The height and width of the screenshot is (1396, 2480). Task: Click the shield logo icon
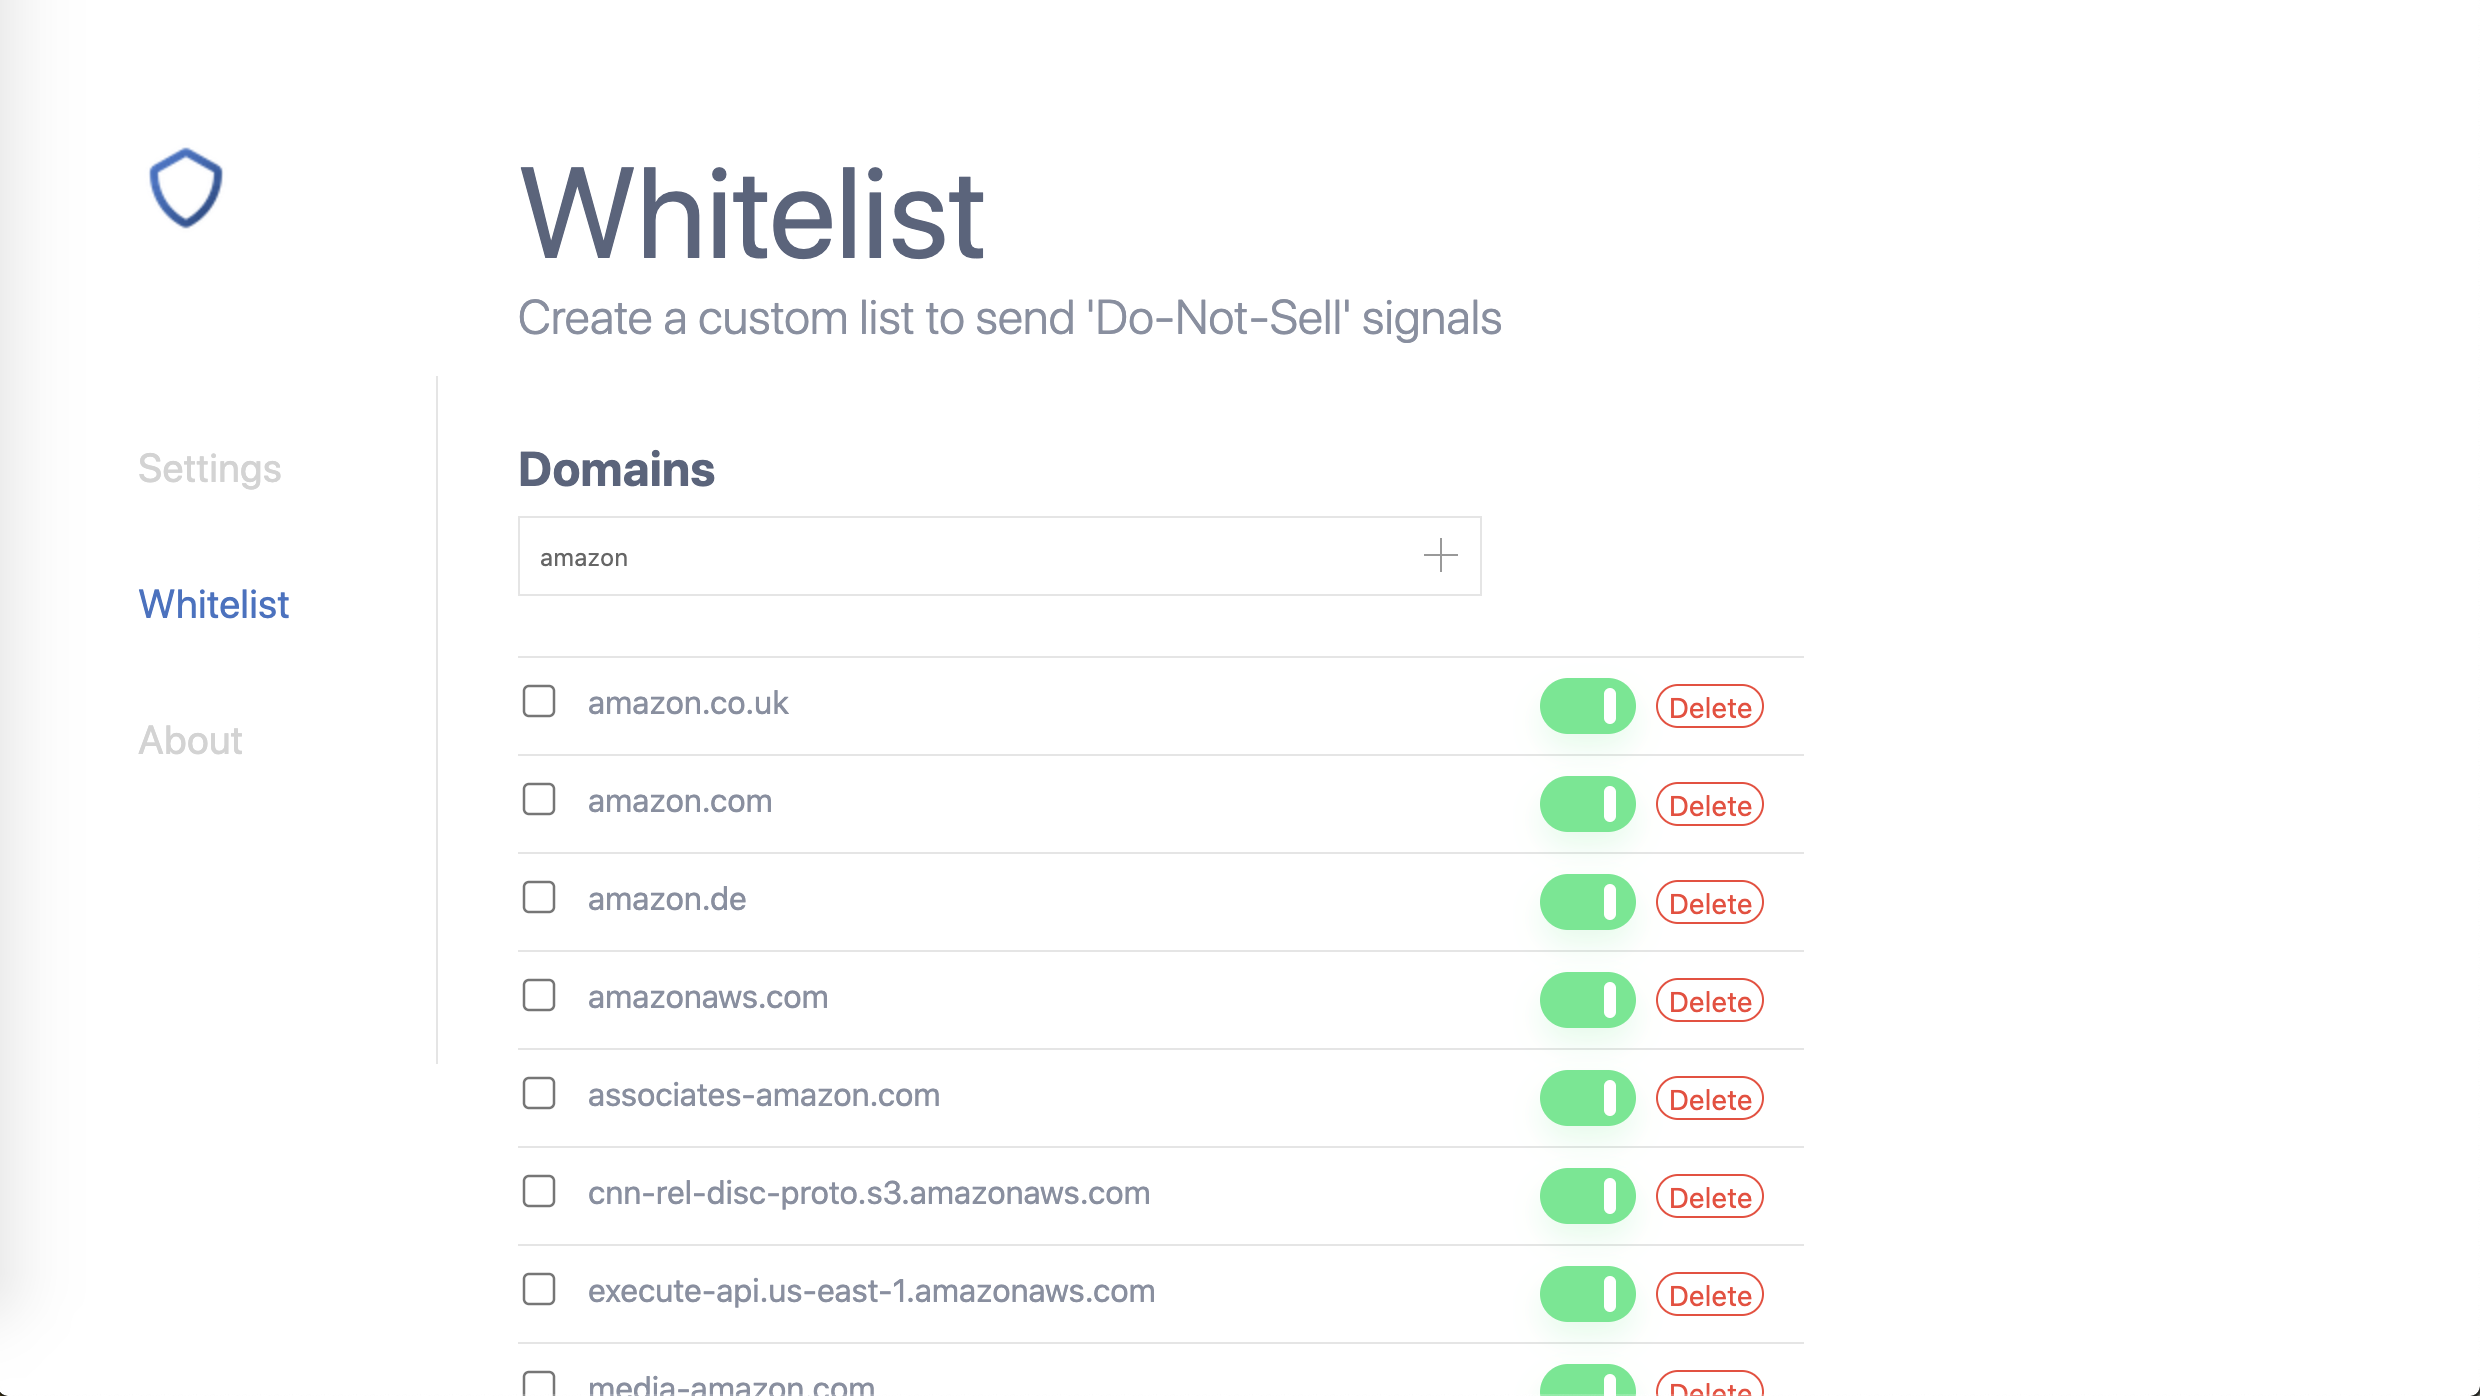[x=185, y=188]
